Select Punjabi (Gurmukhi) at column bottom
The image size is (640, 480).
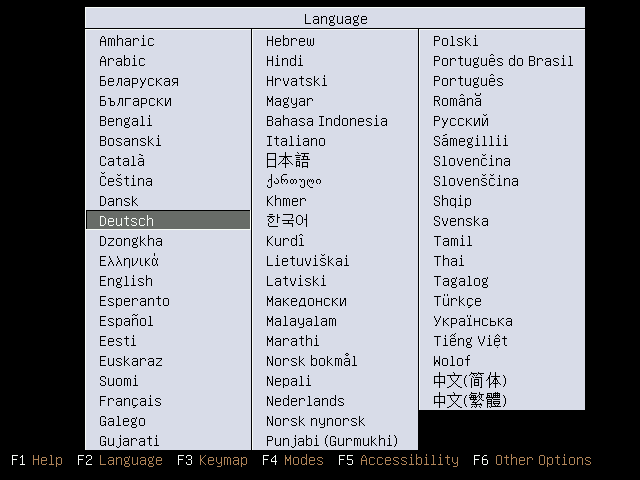click(331, 441)
